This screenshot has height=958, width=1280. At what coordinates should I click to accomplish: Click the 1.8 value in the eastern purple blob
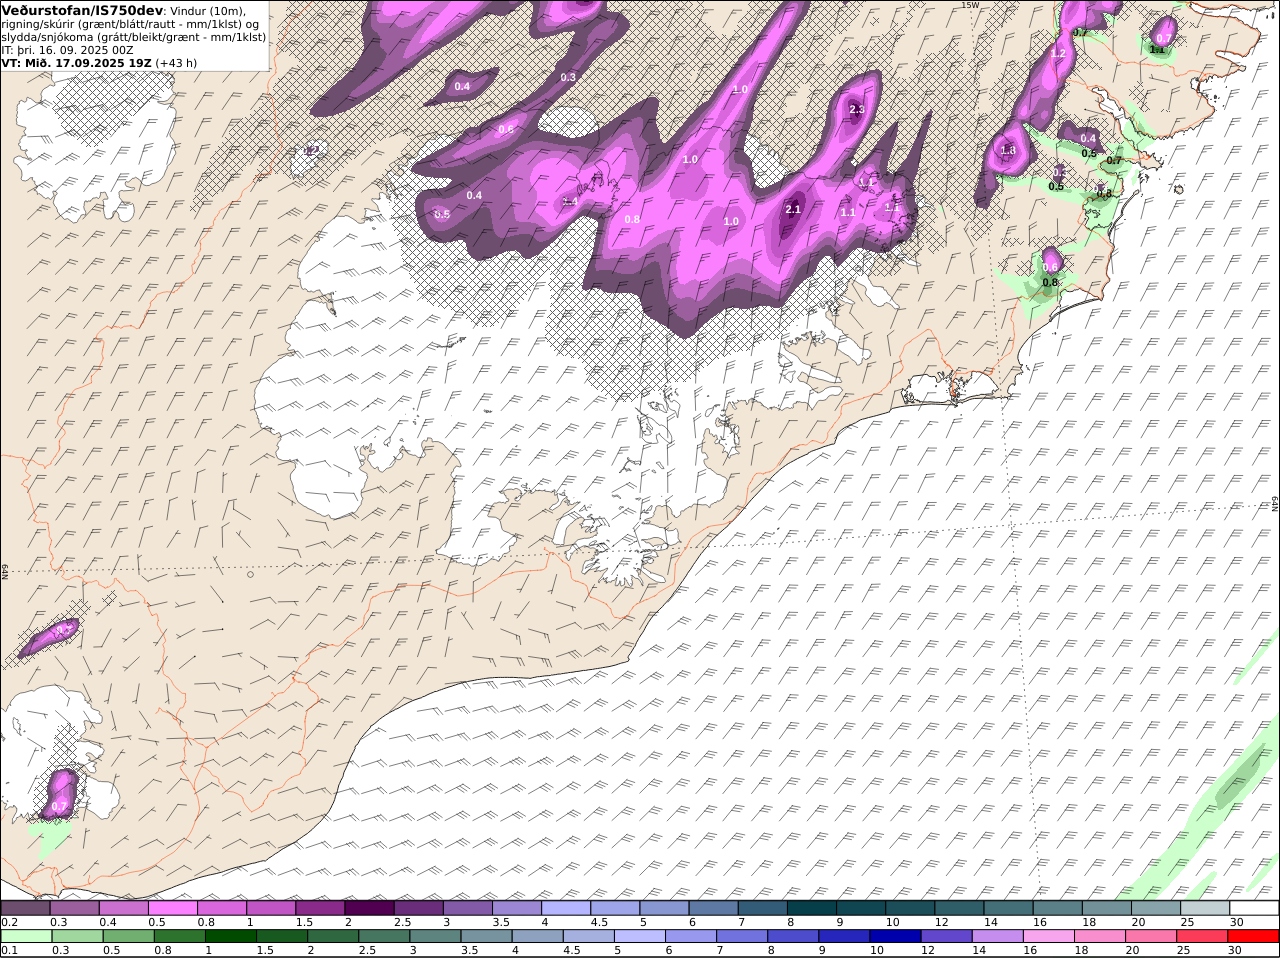pos(1008,150)
